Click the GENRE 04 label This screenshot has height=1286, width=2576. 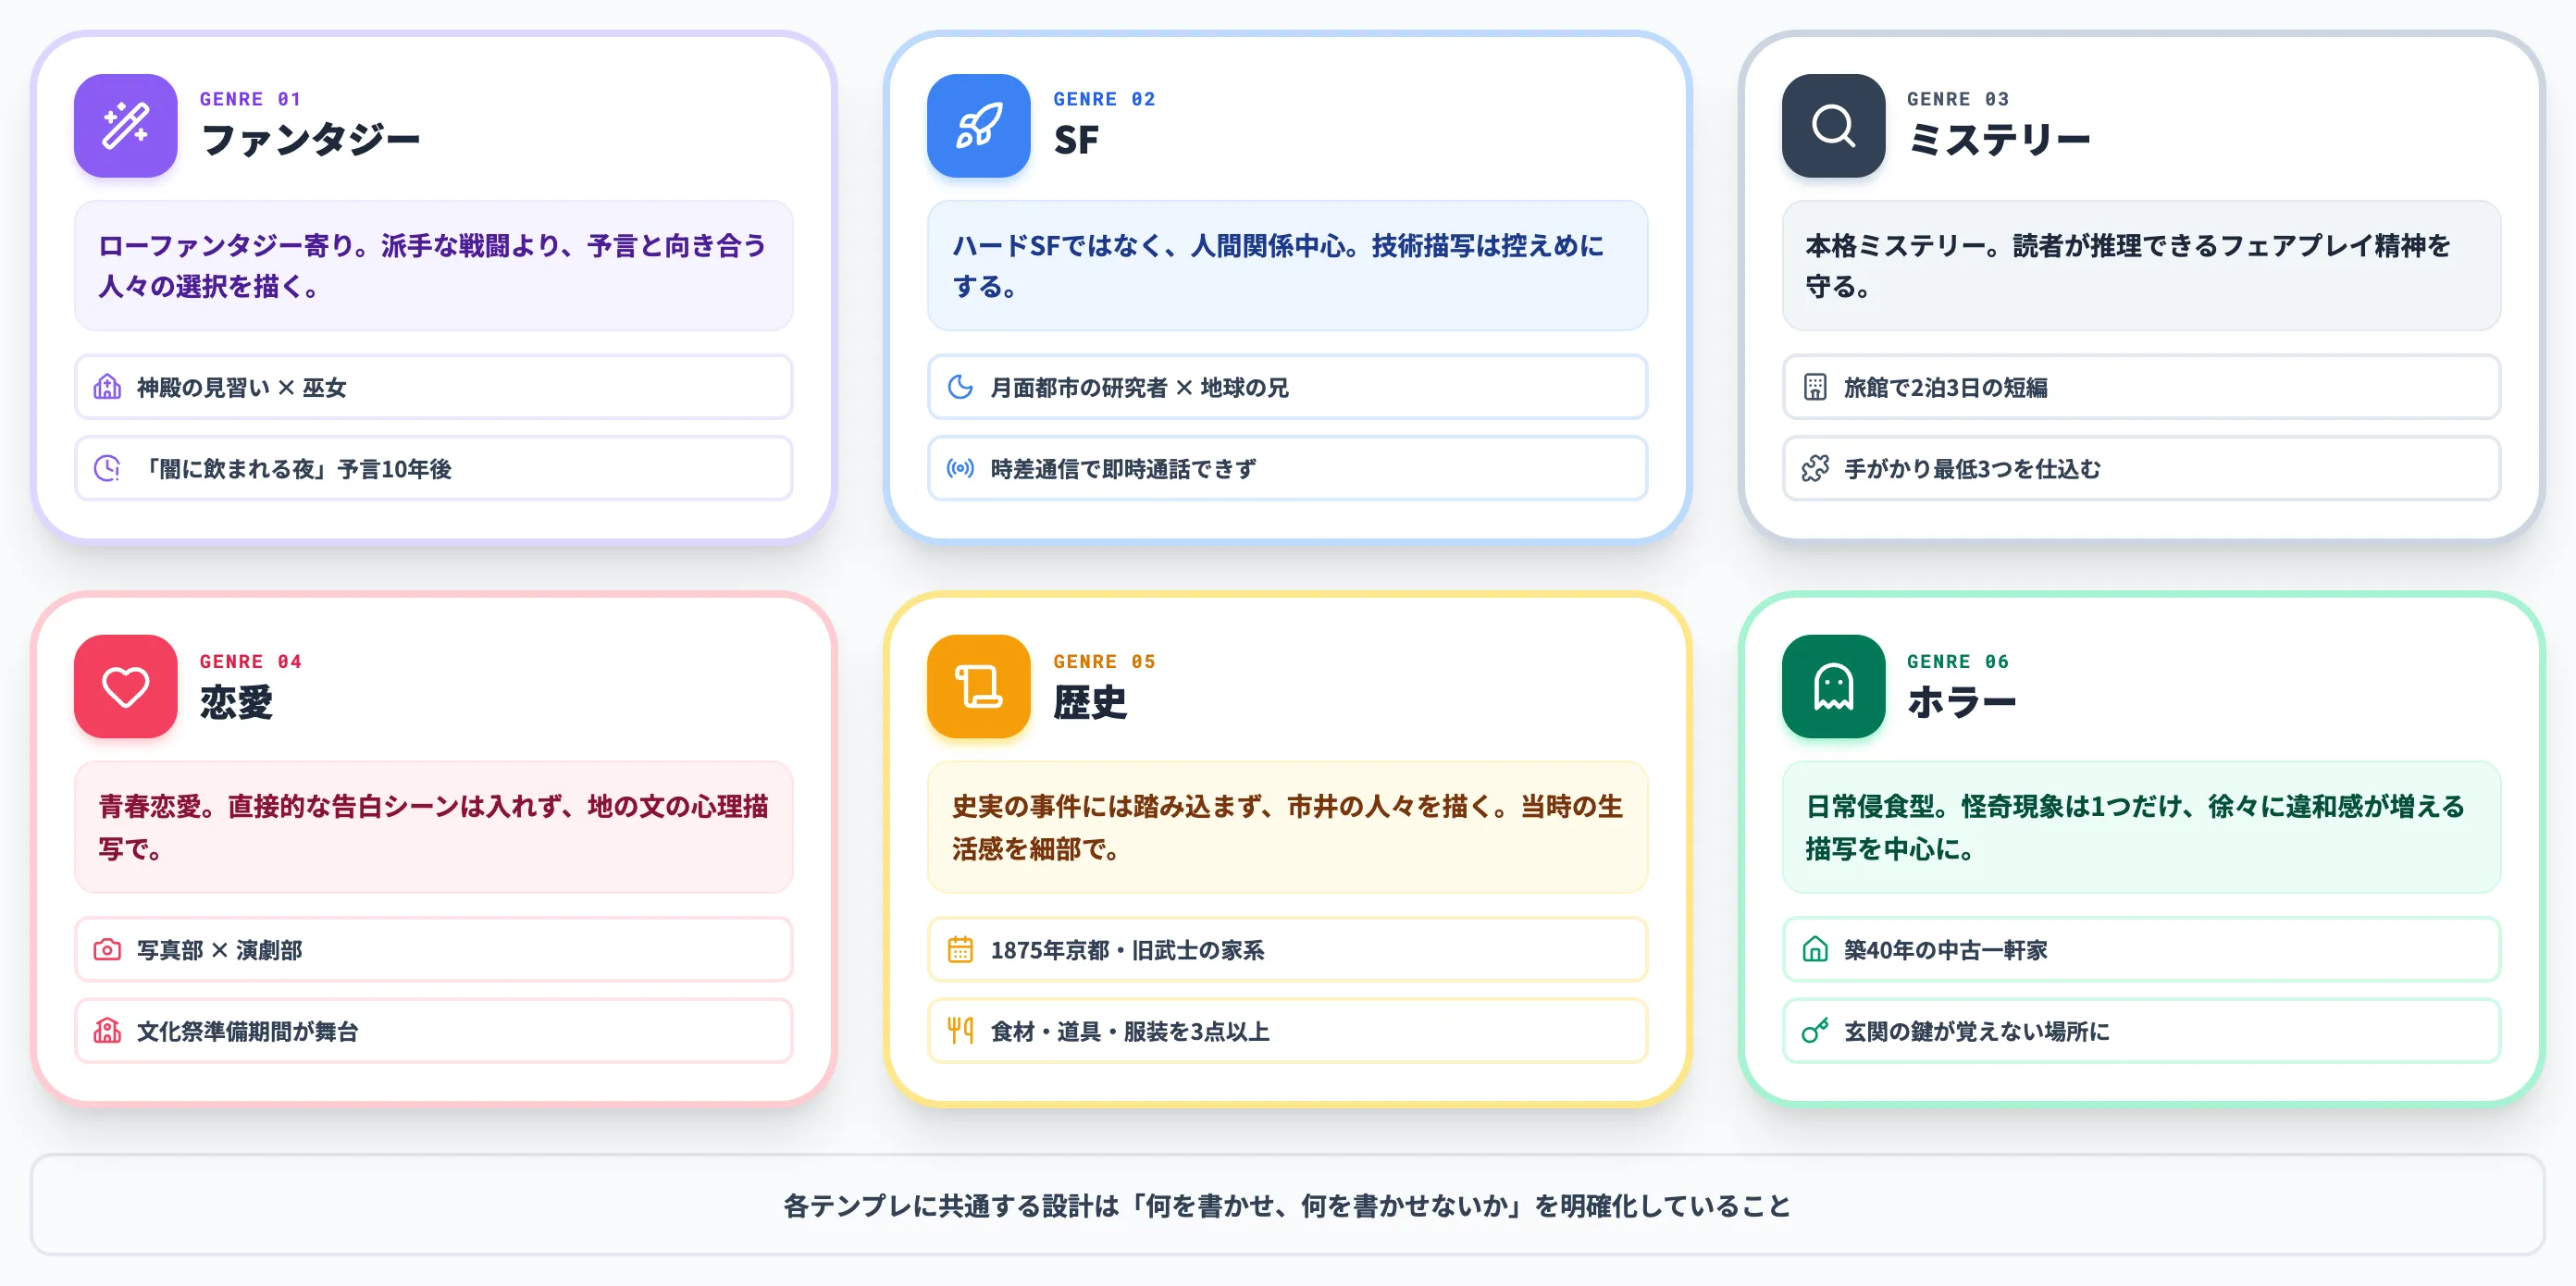pyautogui.click(x=250, y=661)
